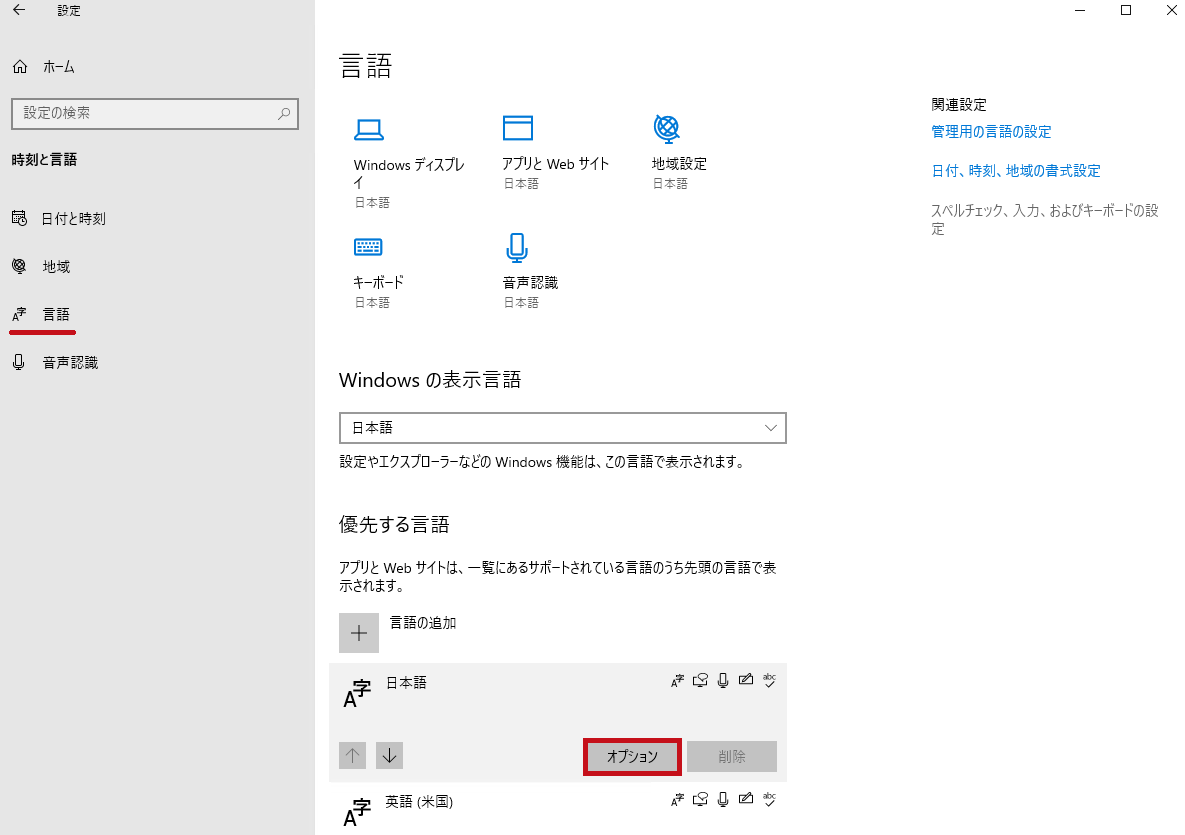Click 英語 (米国) display language feature icon
Screen dimensions: 1185x835
(x=677, y=799)
